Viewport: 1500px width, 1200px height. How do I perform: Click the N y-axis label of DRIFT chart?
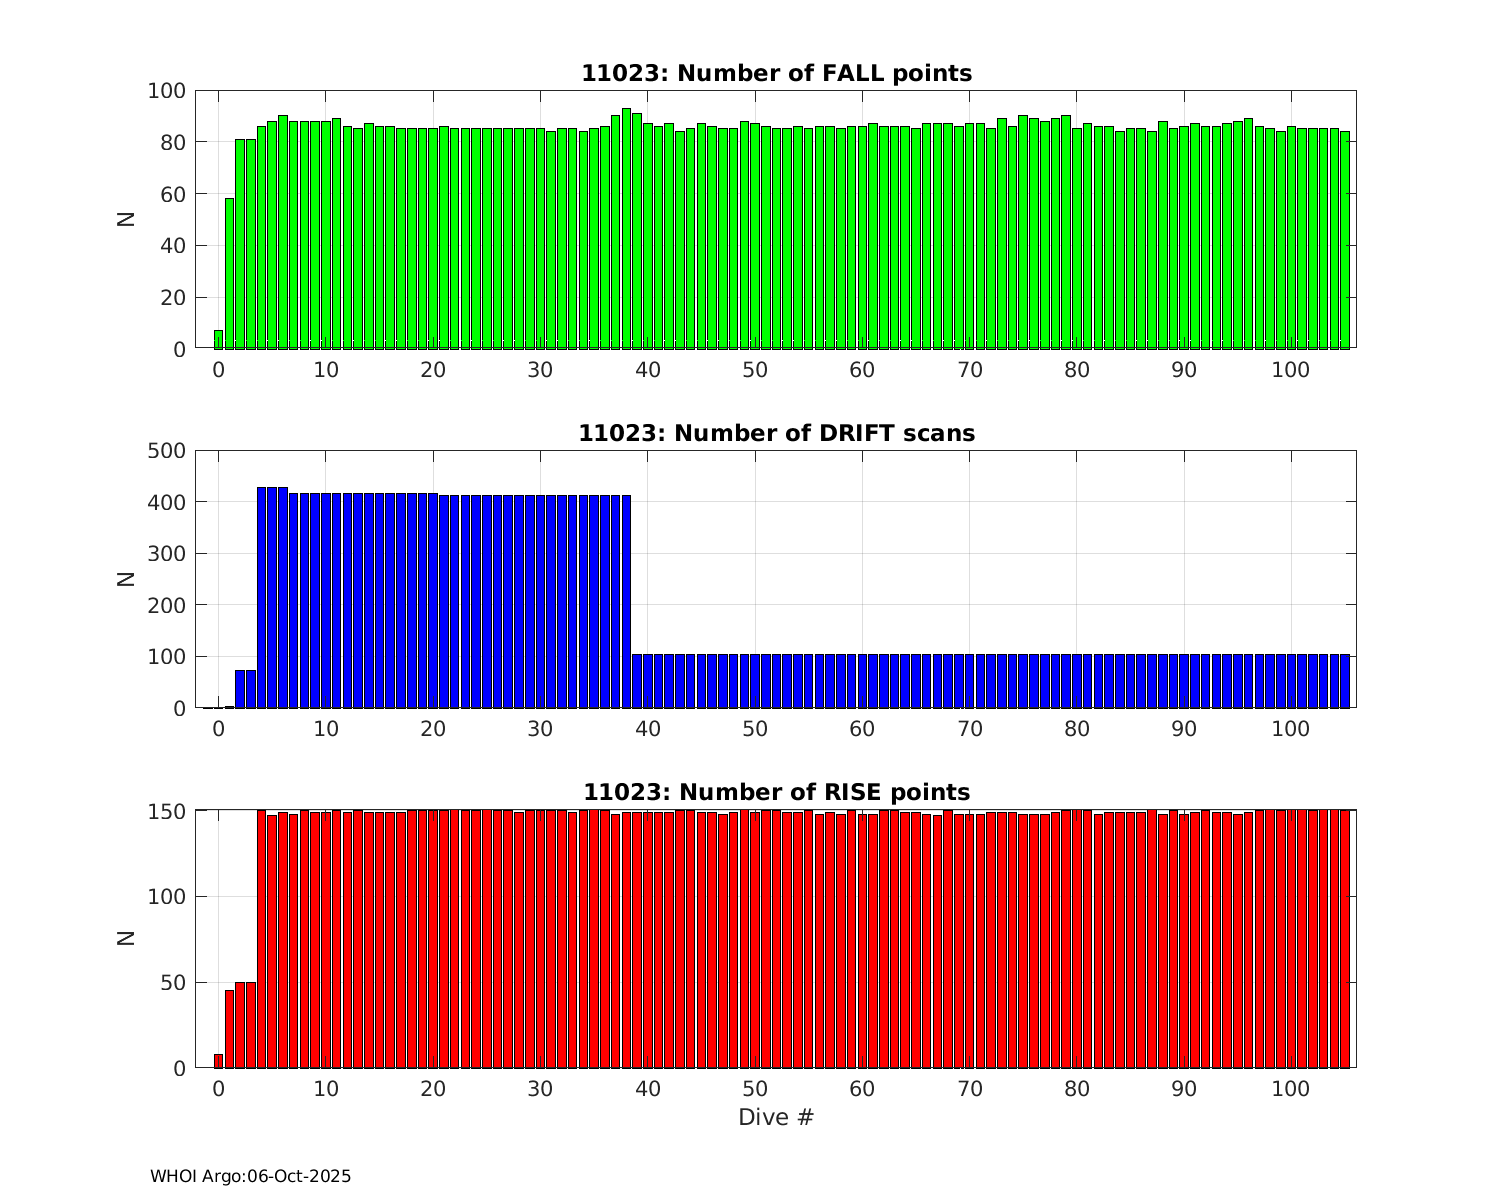(x=126, y=578)
